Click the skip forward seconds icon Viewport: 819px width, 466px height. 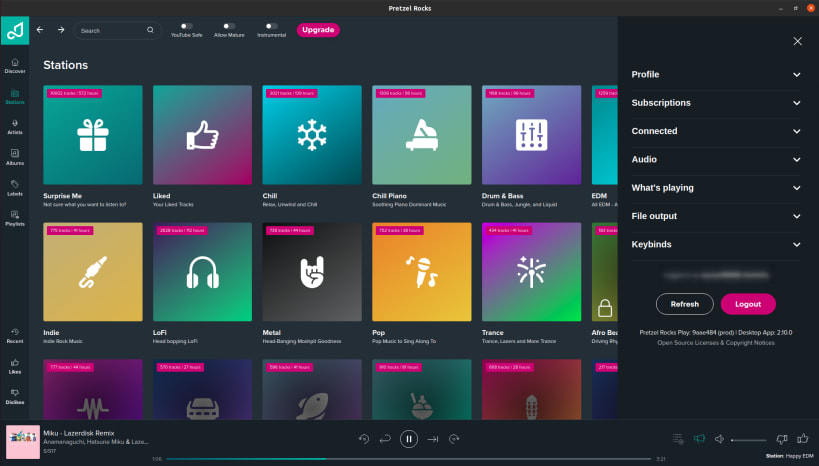pos(454,439)
